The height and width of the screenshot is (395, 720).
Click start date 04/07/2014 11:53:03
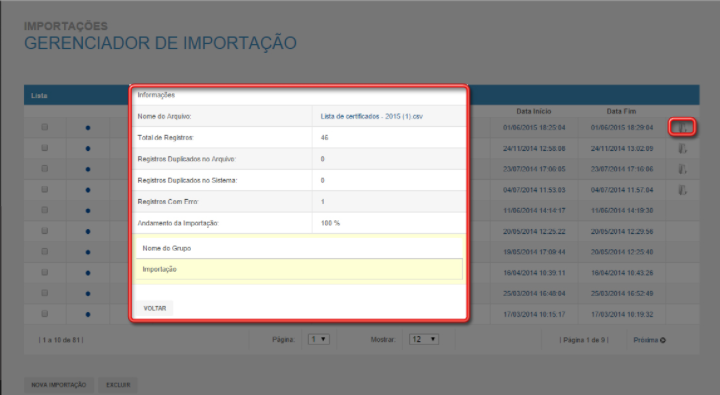point(534,190)
